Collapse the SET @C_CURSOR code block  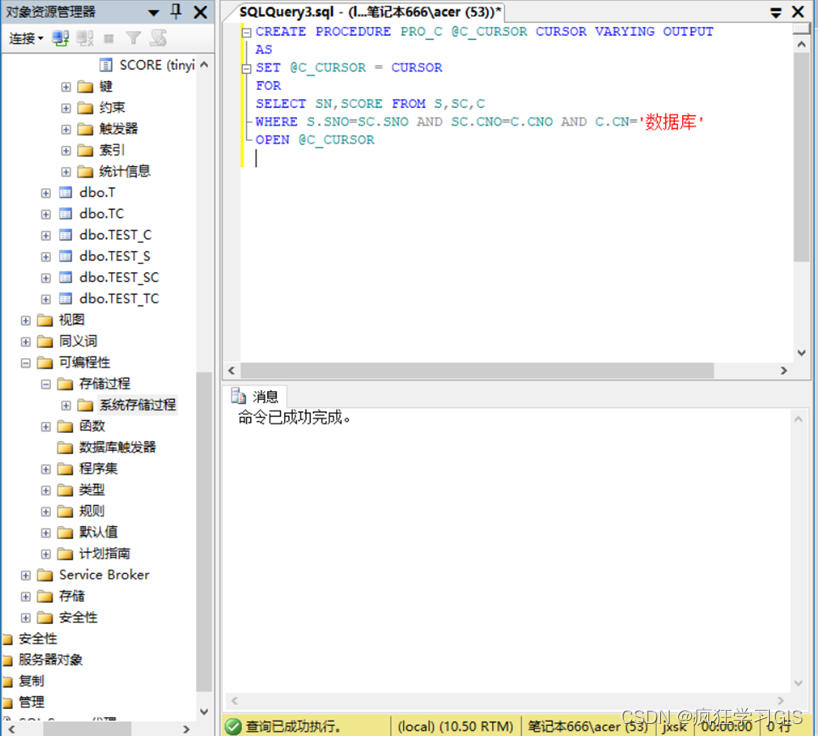click(246, 68)
